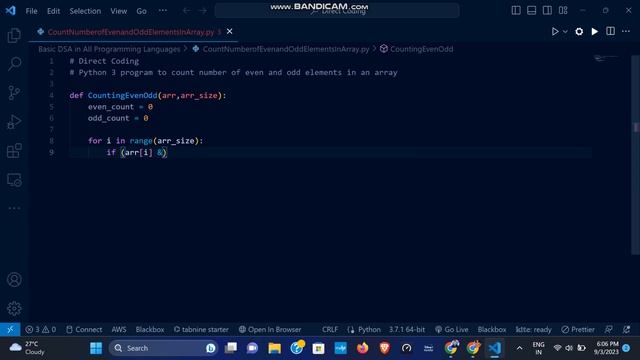This screenshot has width=640, height=360.
Task: Click the command center search box
Action: (337, 11)
